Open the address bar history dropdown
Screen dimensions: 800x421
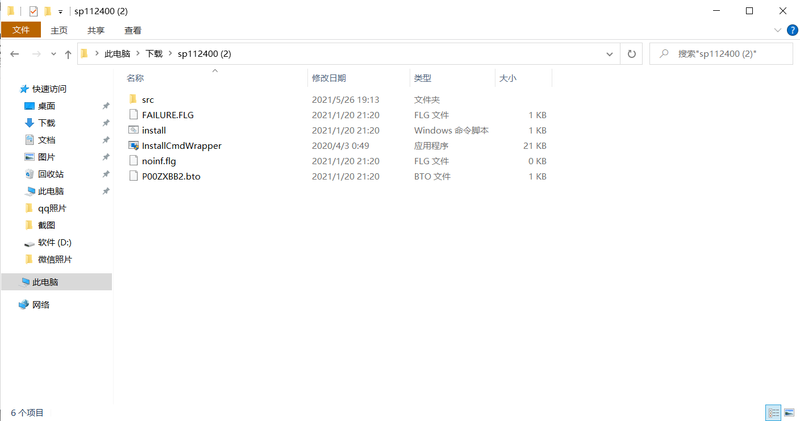click(609, 54)
